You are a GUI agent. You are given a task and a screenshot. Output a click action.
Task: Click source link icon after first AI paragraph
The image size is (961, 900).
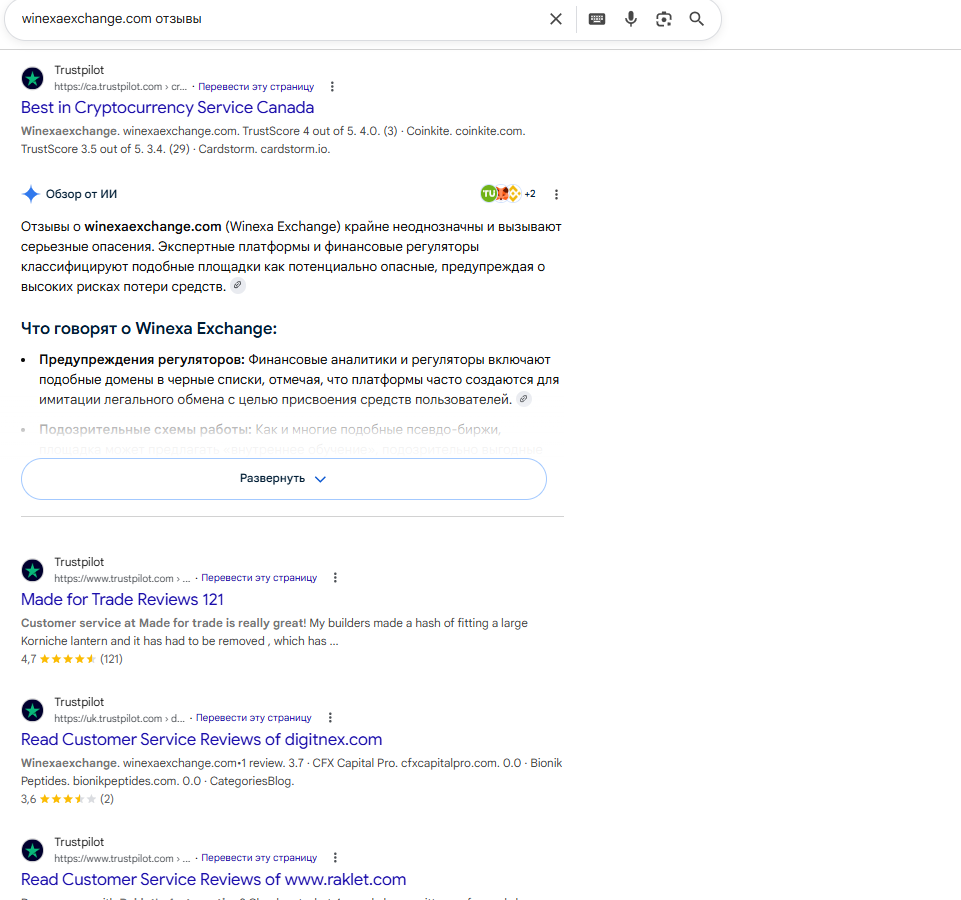coord(237,285)
